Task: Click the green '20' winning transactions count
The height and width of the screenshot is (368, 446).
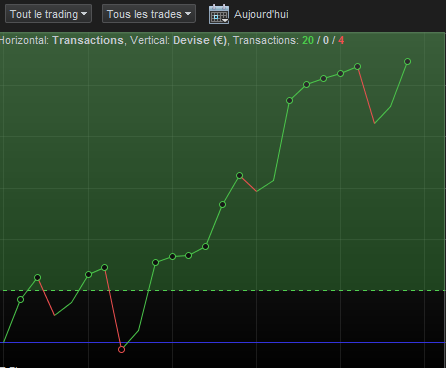Action: (308, 40)
